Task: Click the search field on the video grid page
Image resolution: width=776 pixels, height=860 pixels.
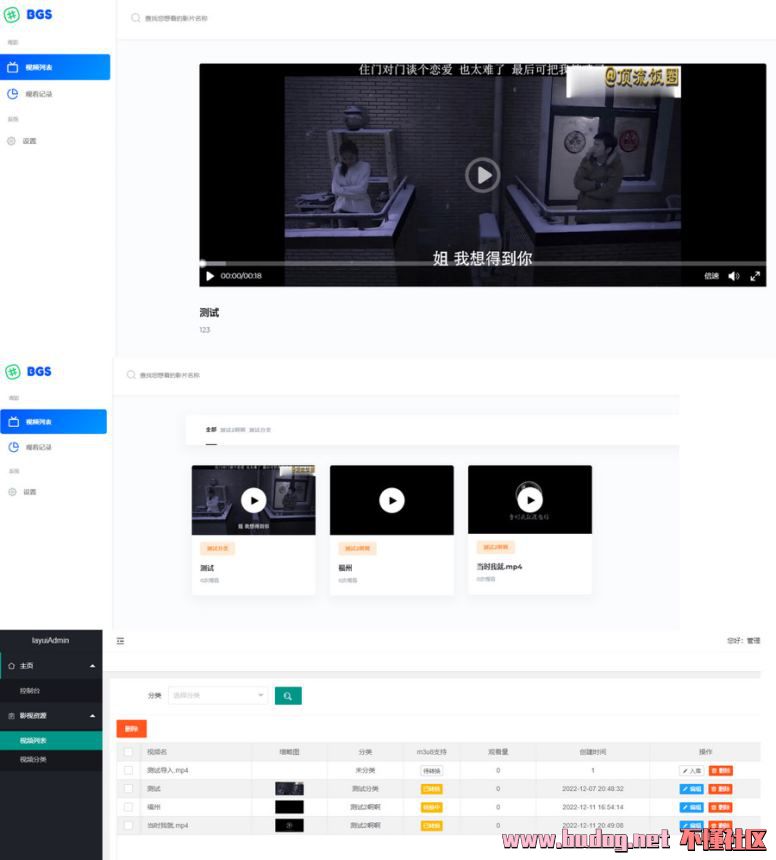Action: click(169, 375)
